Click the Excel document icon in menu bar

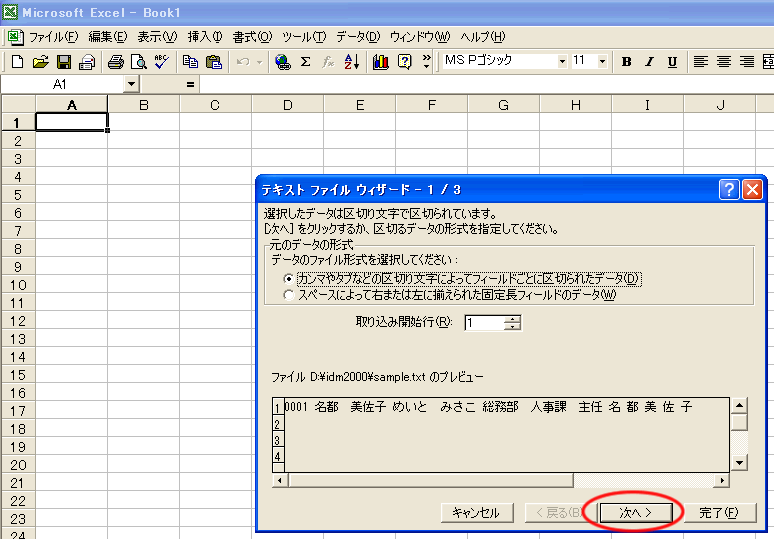[x=16, y=37]
